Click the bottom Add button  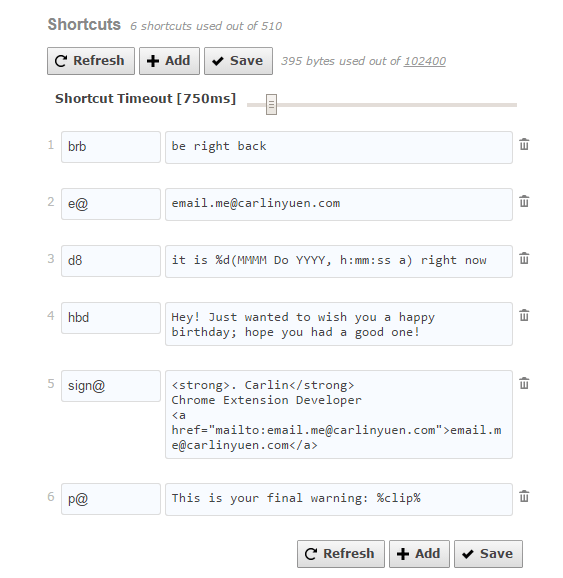(x=419, y=554)
